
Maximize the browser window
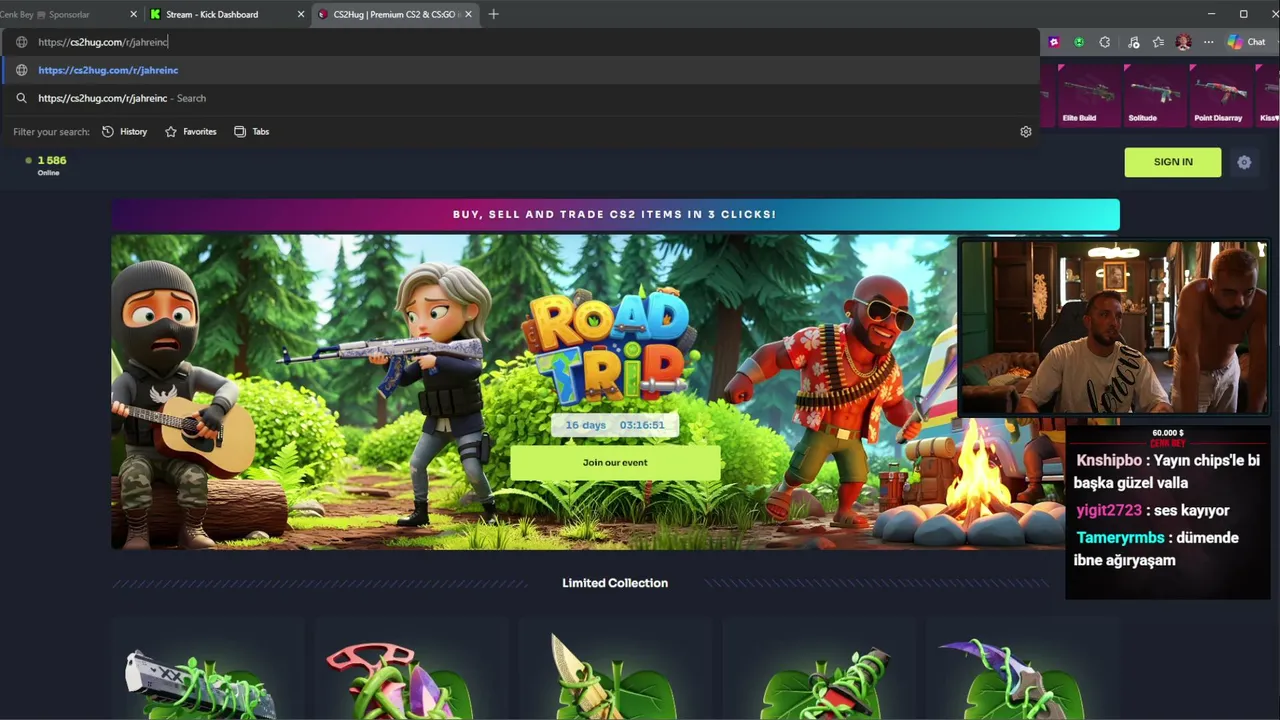point(1243,14)
